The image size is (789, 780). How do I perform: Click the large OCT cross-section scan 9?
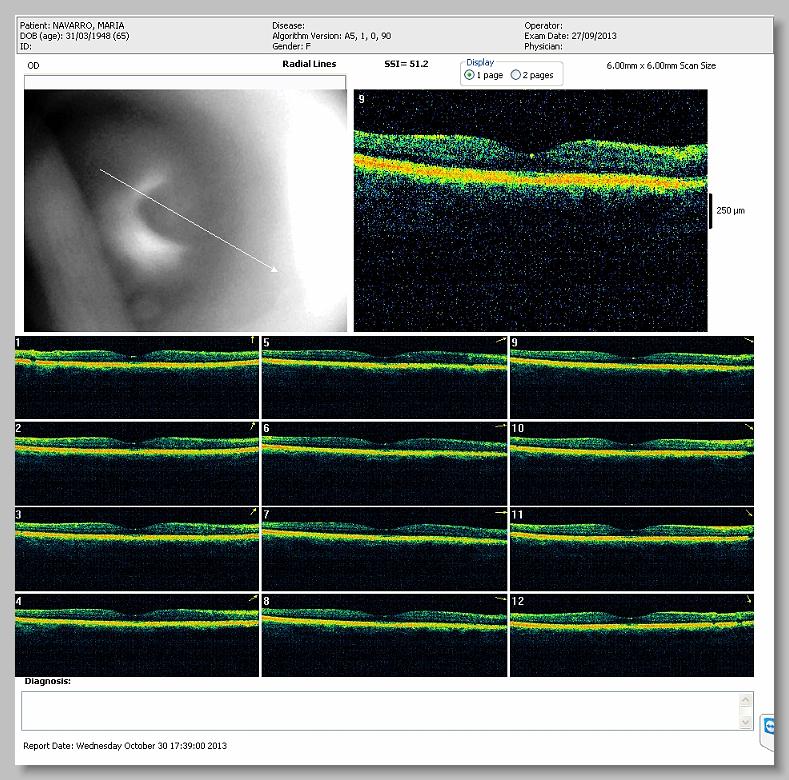click(x=530, y=210)
